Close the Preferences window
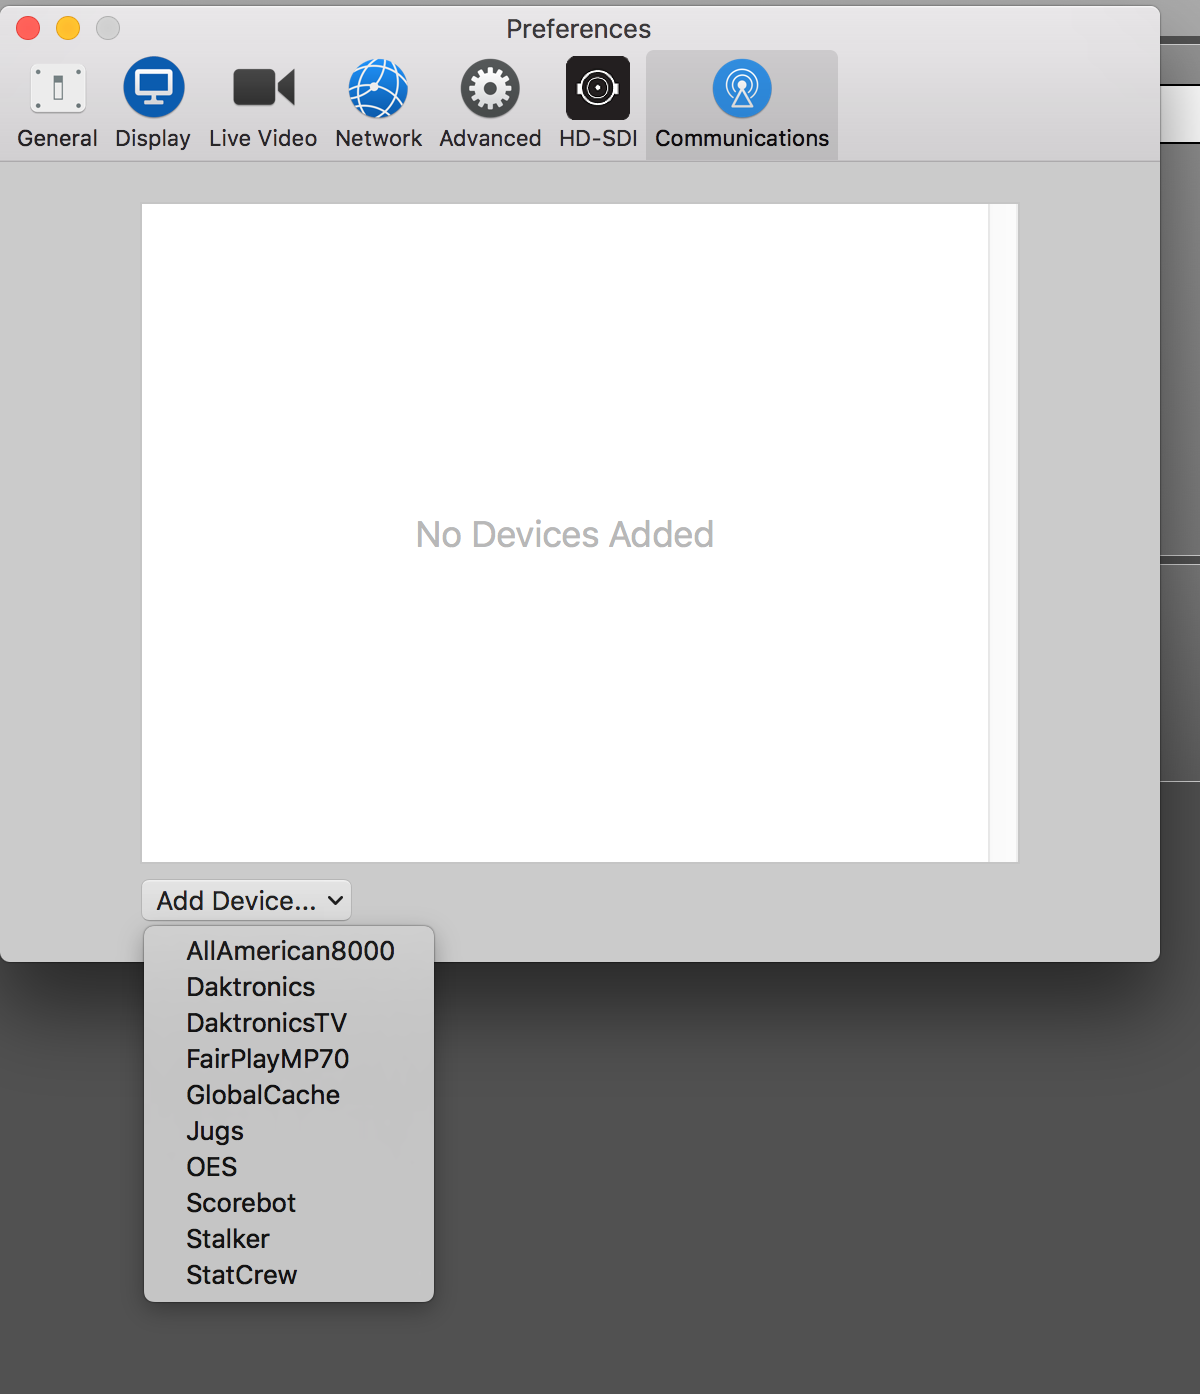 click(28, 28)
